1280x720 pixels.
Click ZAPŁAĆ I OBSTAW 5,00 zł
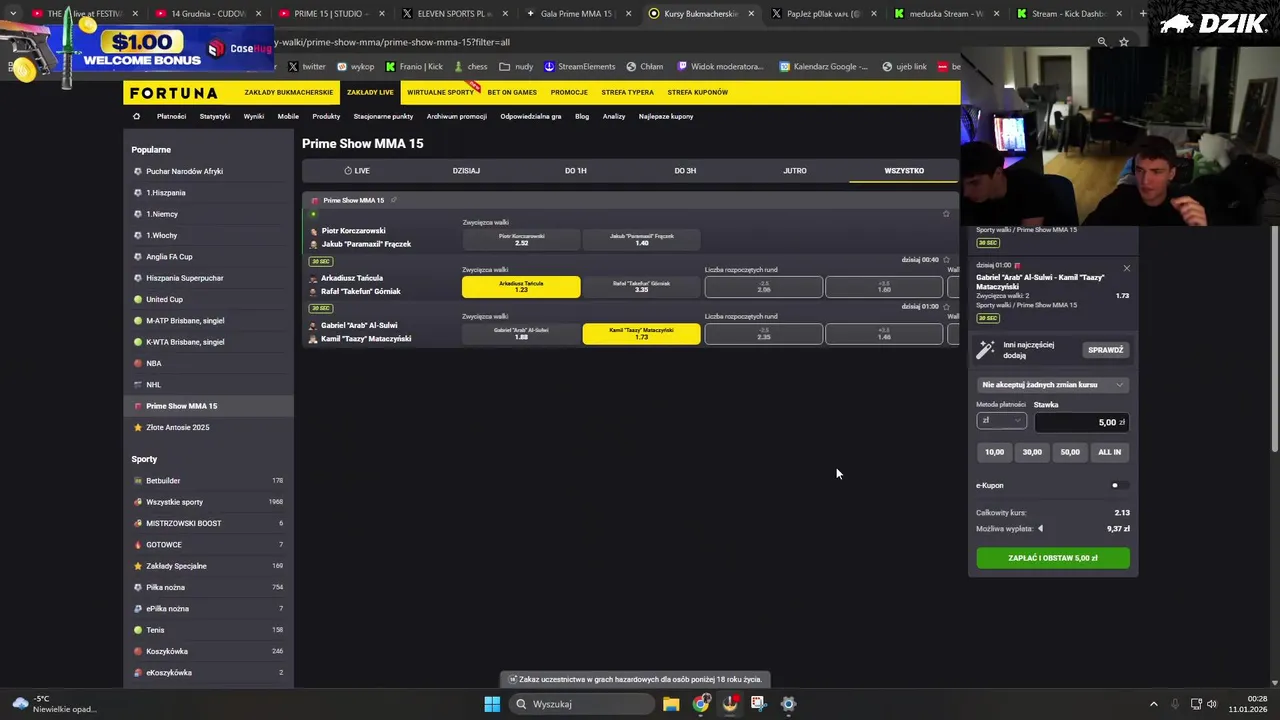pyautogui.click(x=1053, y=558)
